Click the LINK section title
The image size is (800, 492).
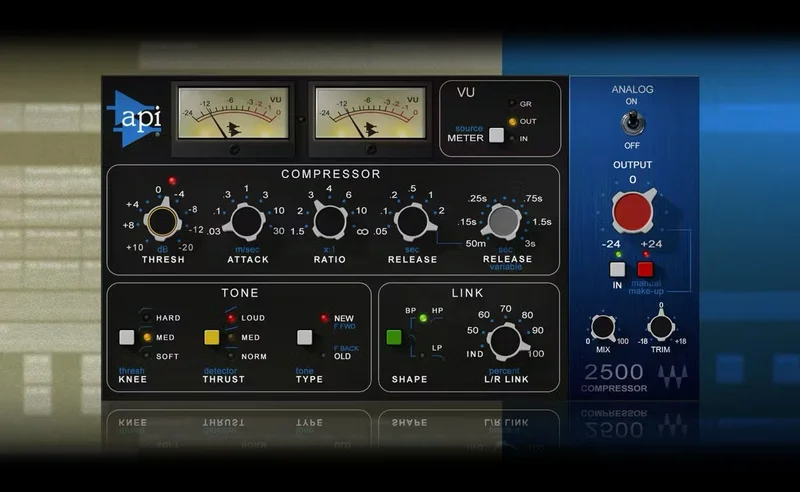[x=467, y=292]
